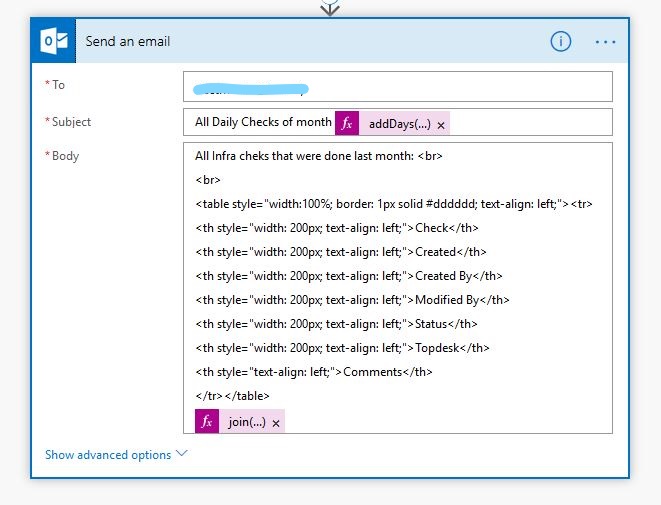Click the body line ending 'Topdesk</th>'

click(x=342, y=348)
